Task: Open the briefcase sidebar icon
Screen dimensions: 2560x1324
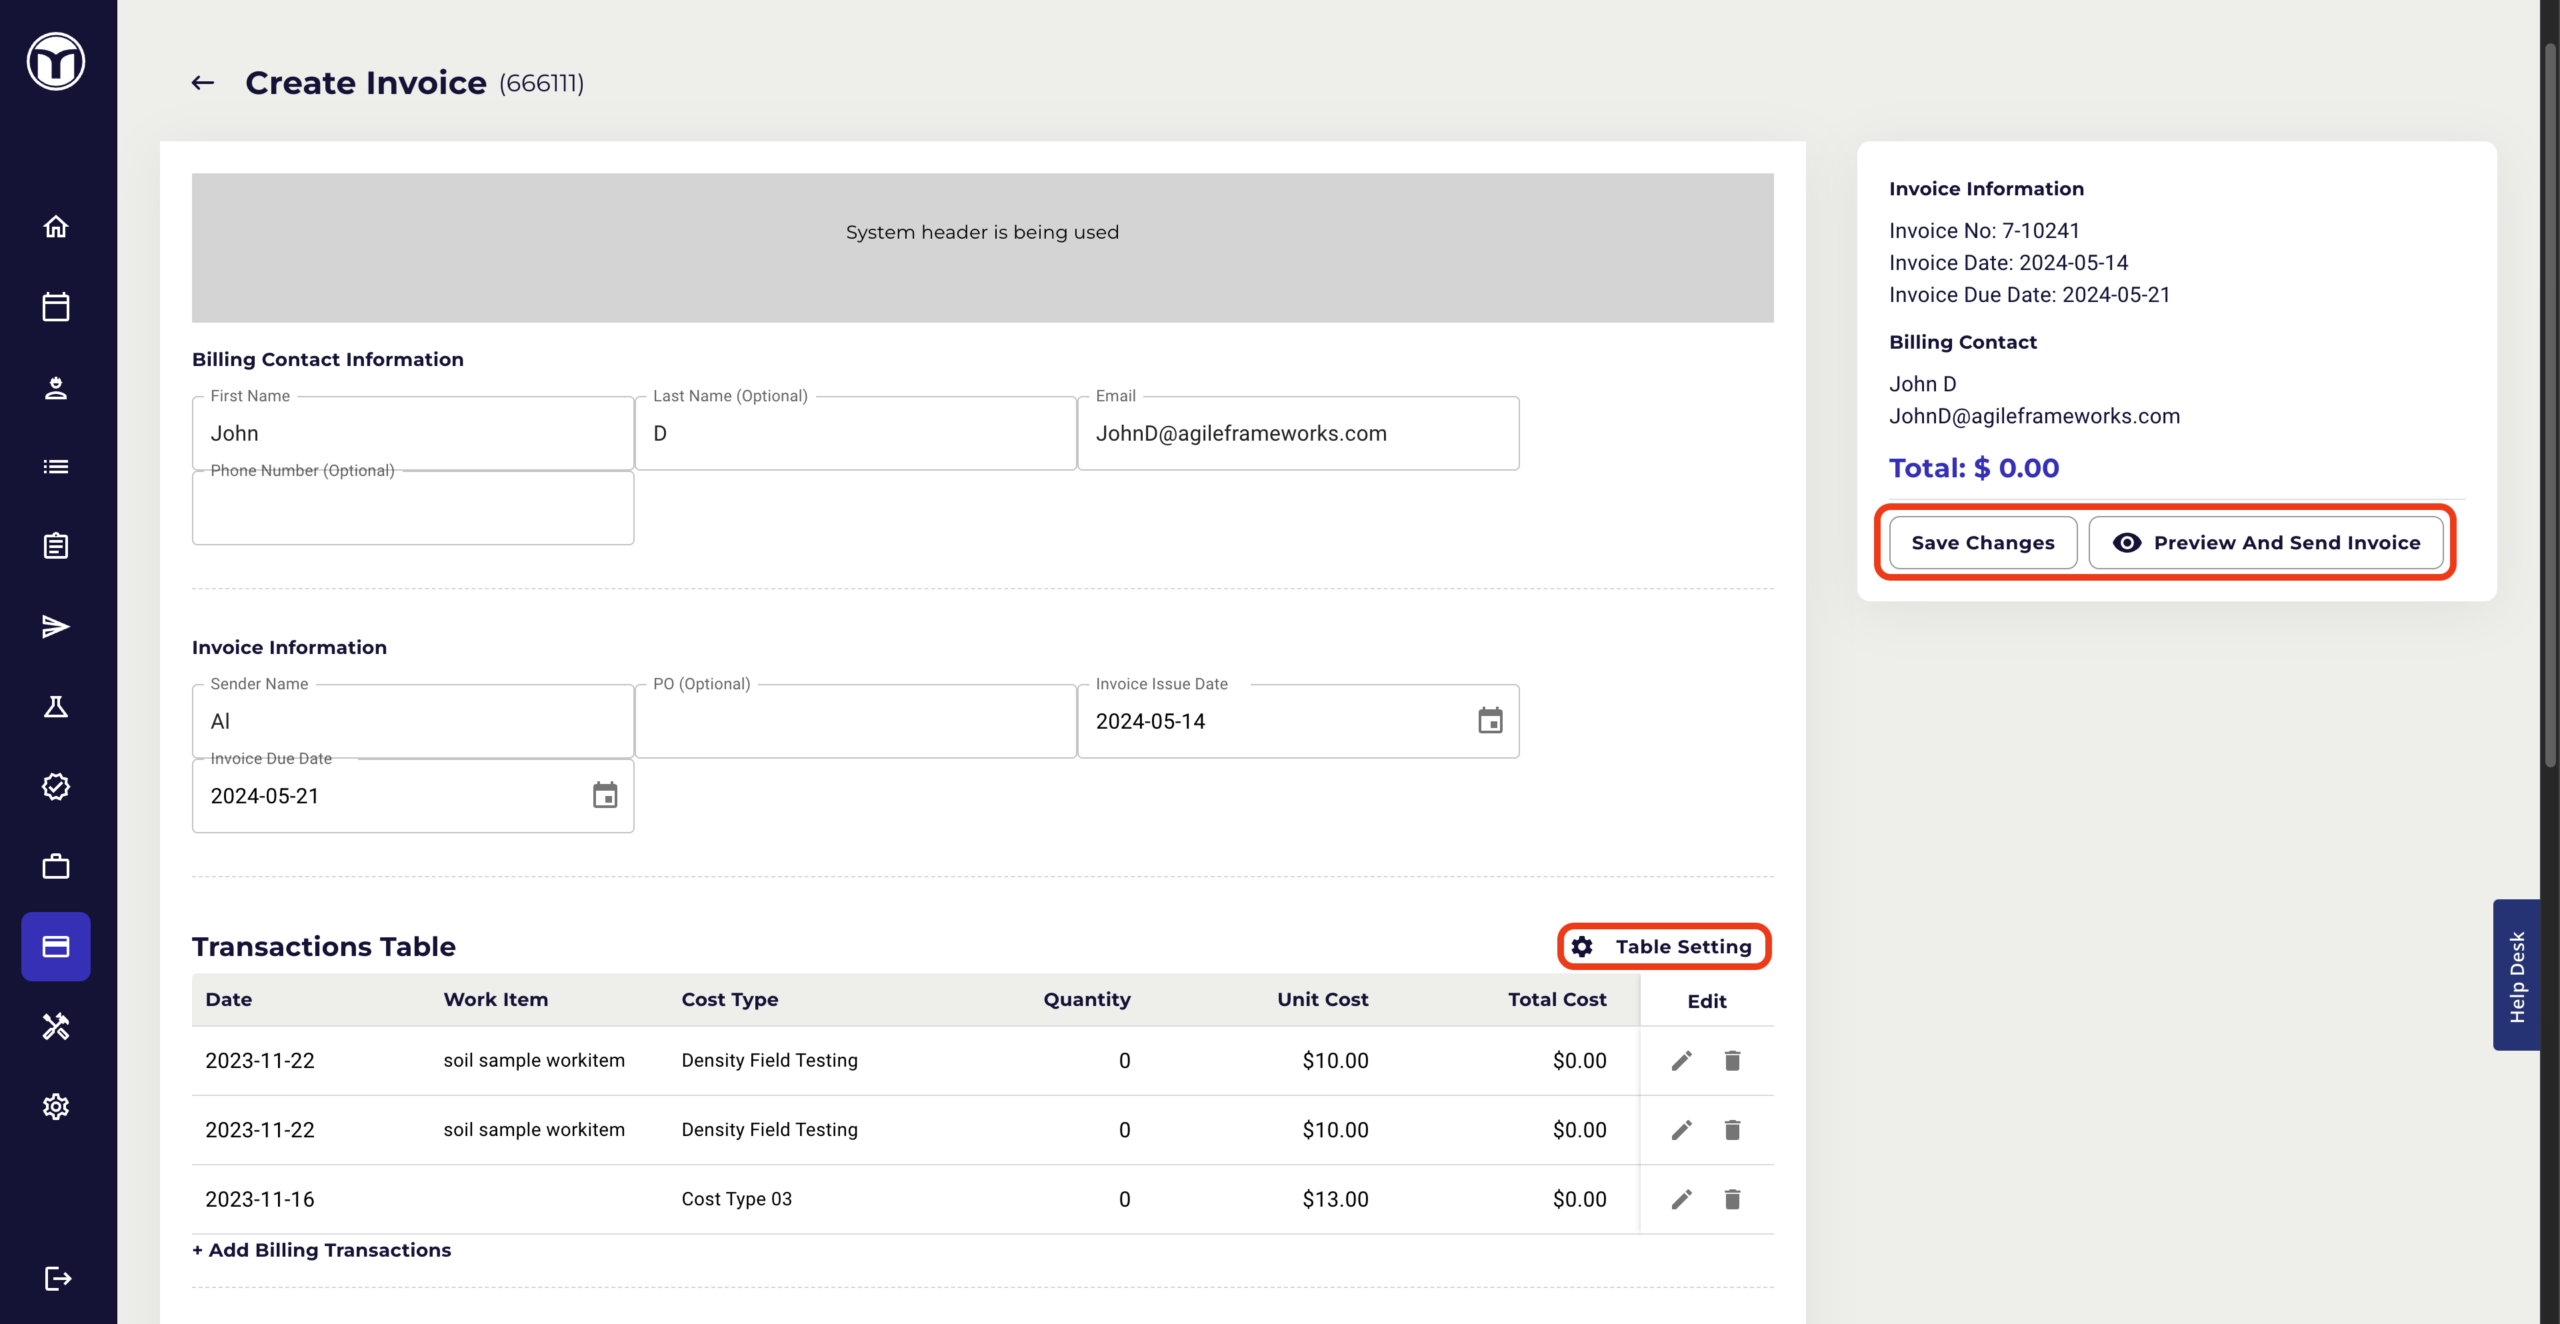Action: point(56,866)
